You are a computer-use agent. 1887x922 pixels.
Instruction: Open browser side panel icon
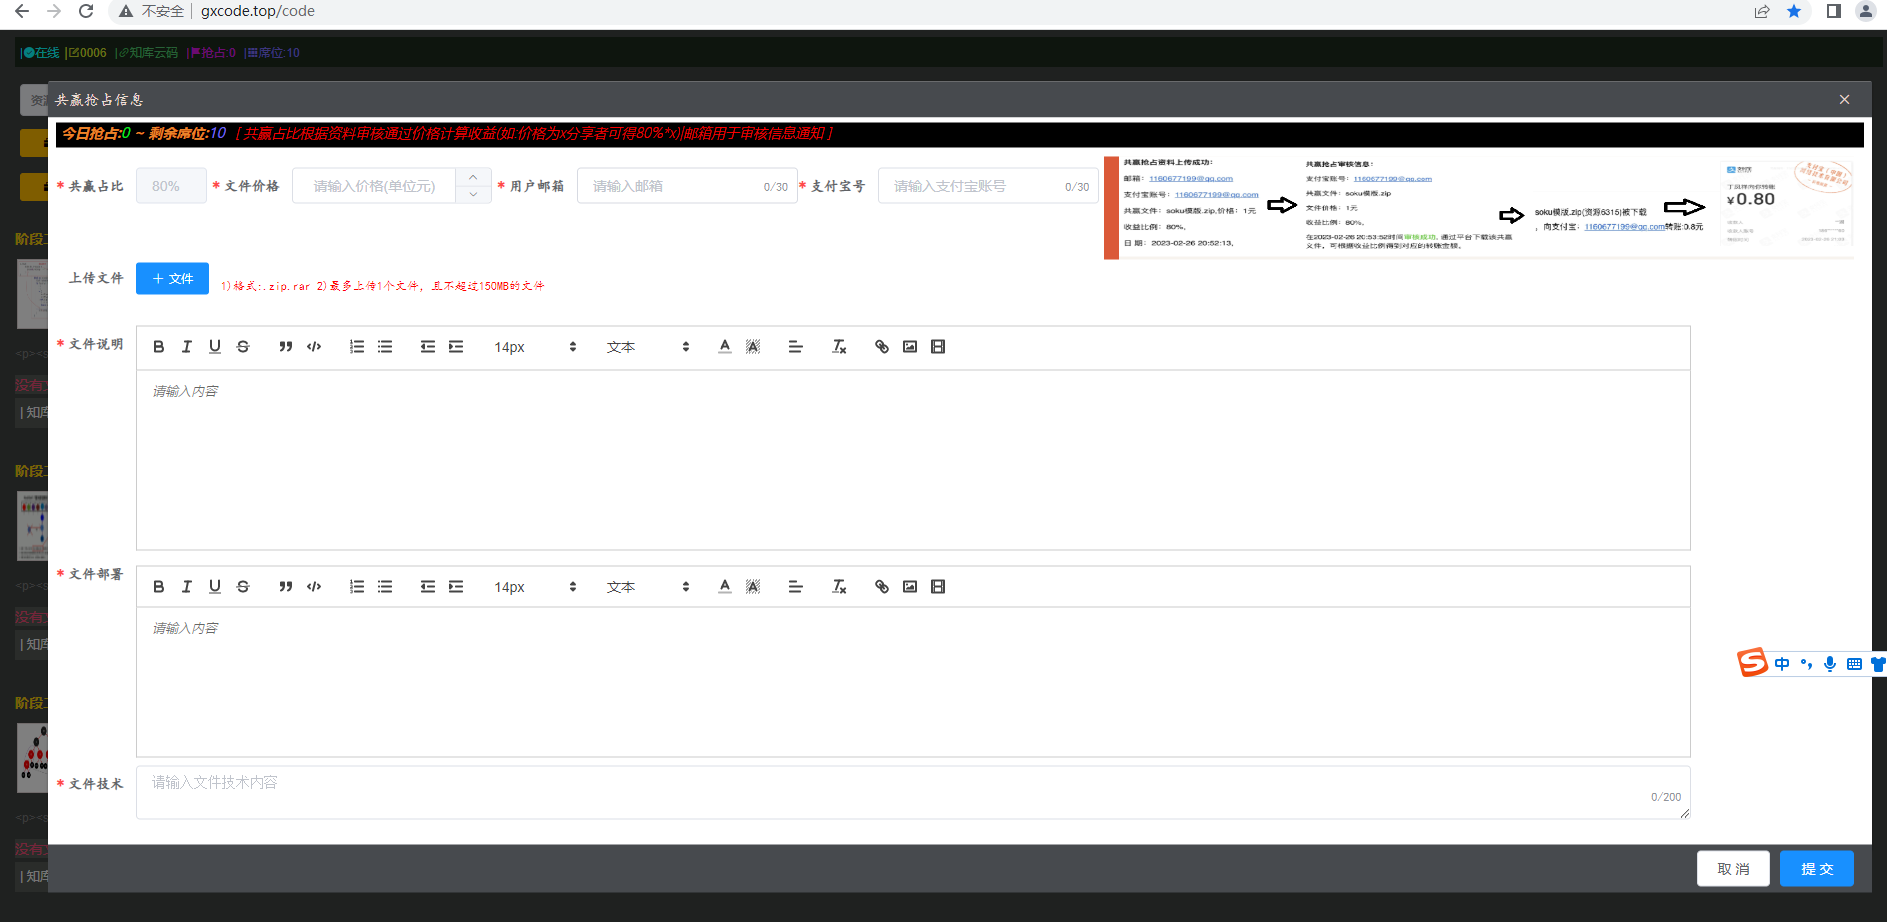coord(1833,11)
